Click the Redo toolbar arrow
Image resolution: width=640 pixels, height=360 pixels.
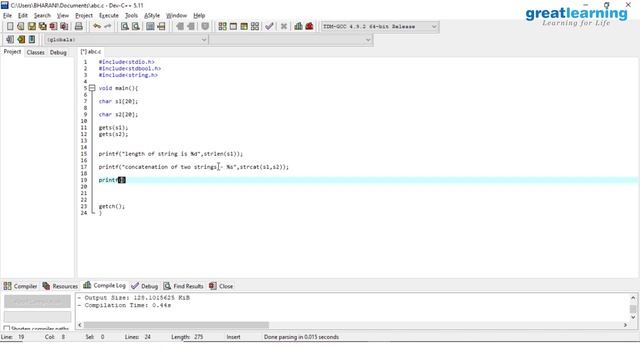(108, 27)
